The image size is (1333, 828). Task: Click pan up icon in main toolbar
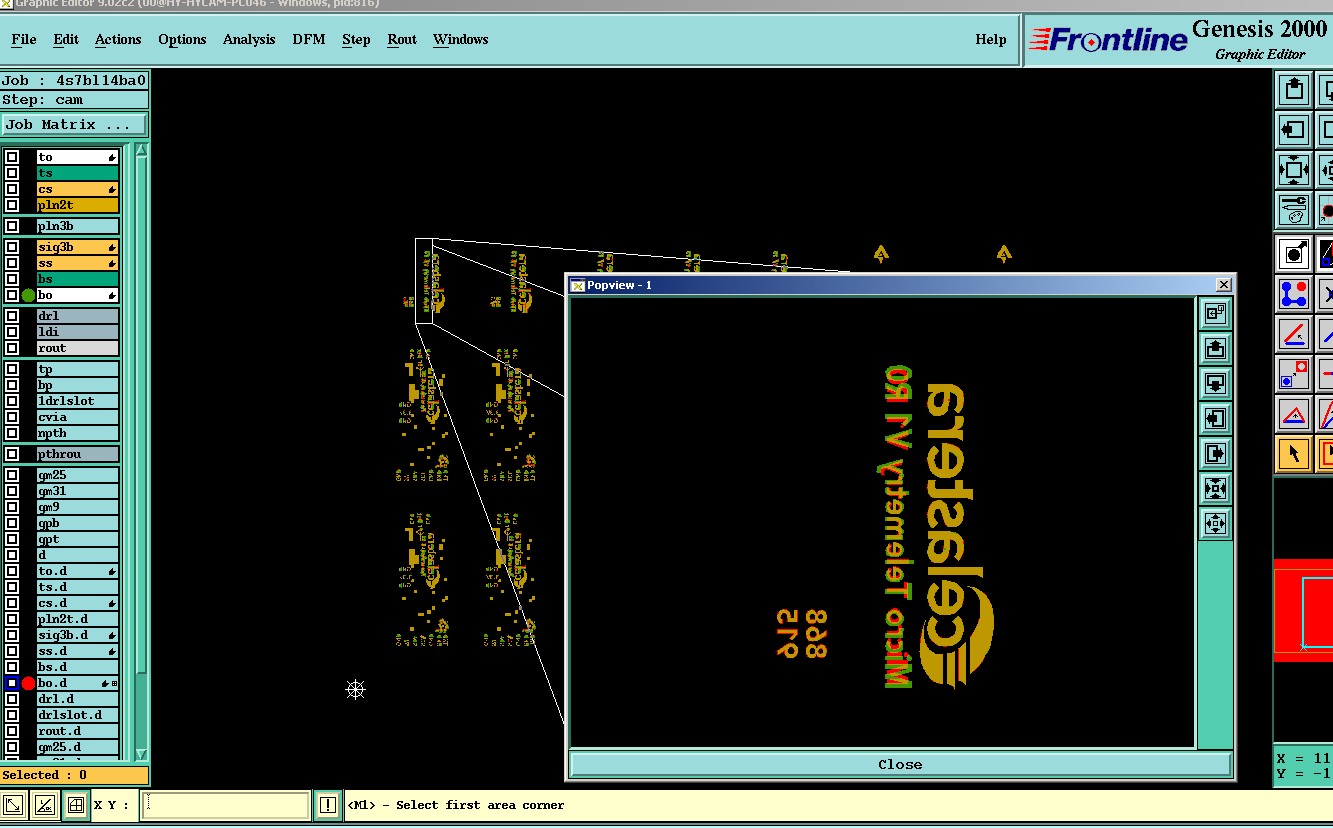1294,89
